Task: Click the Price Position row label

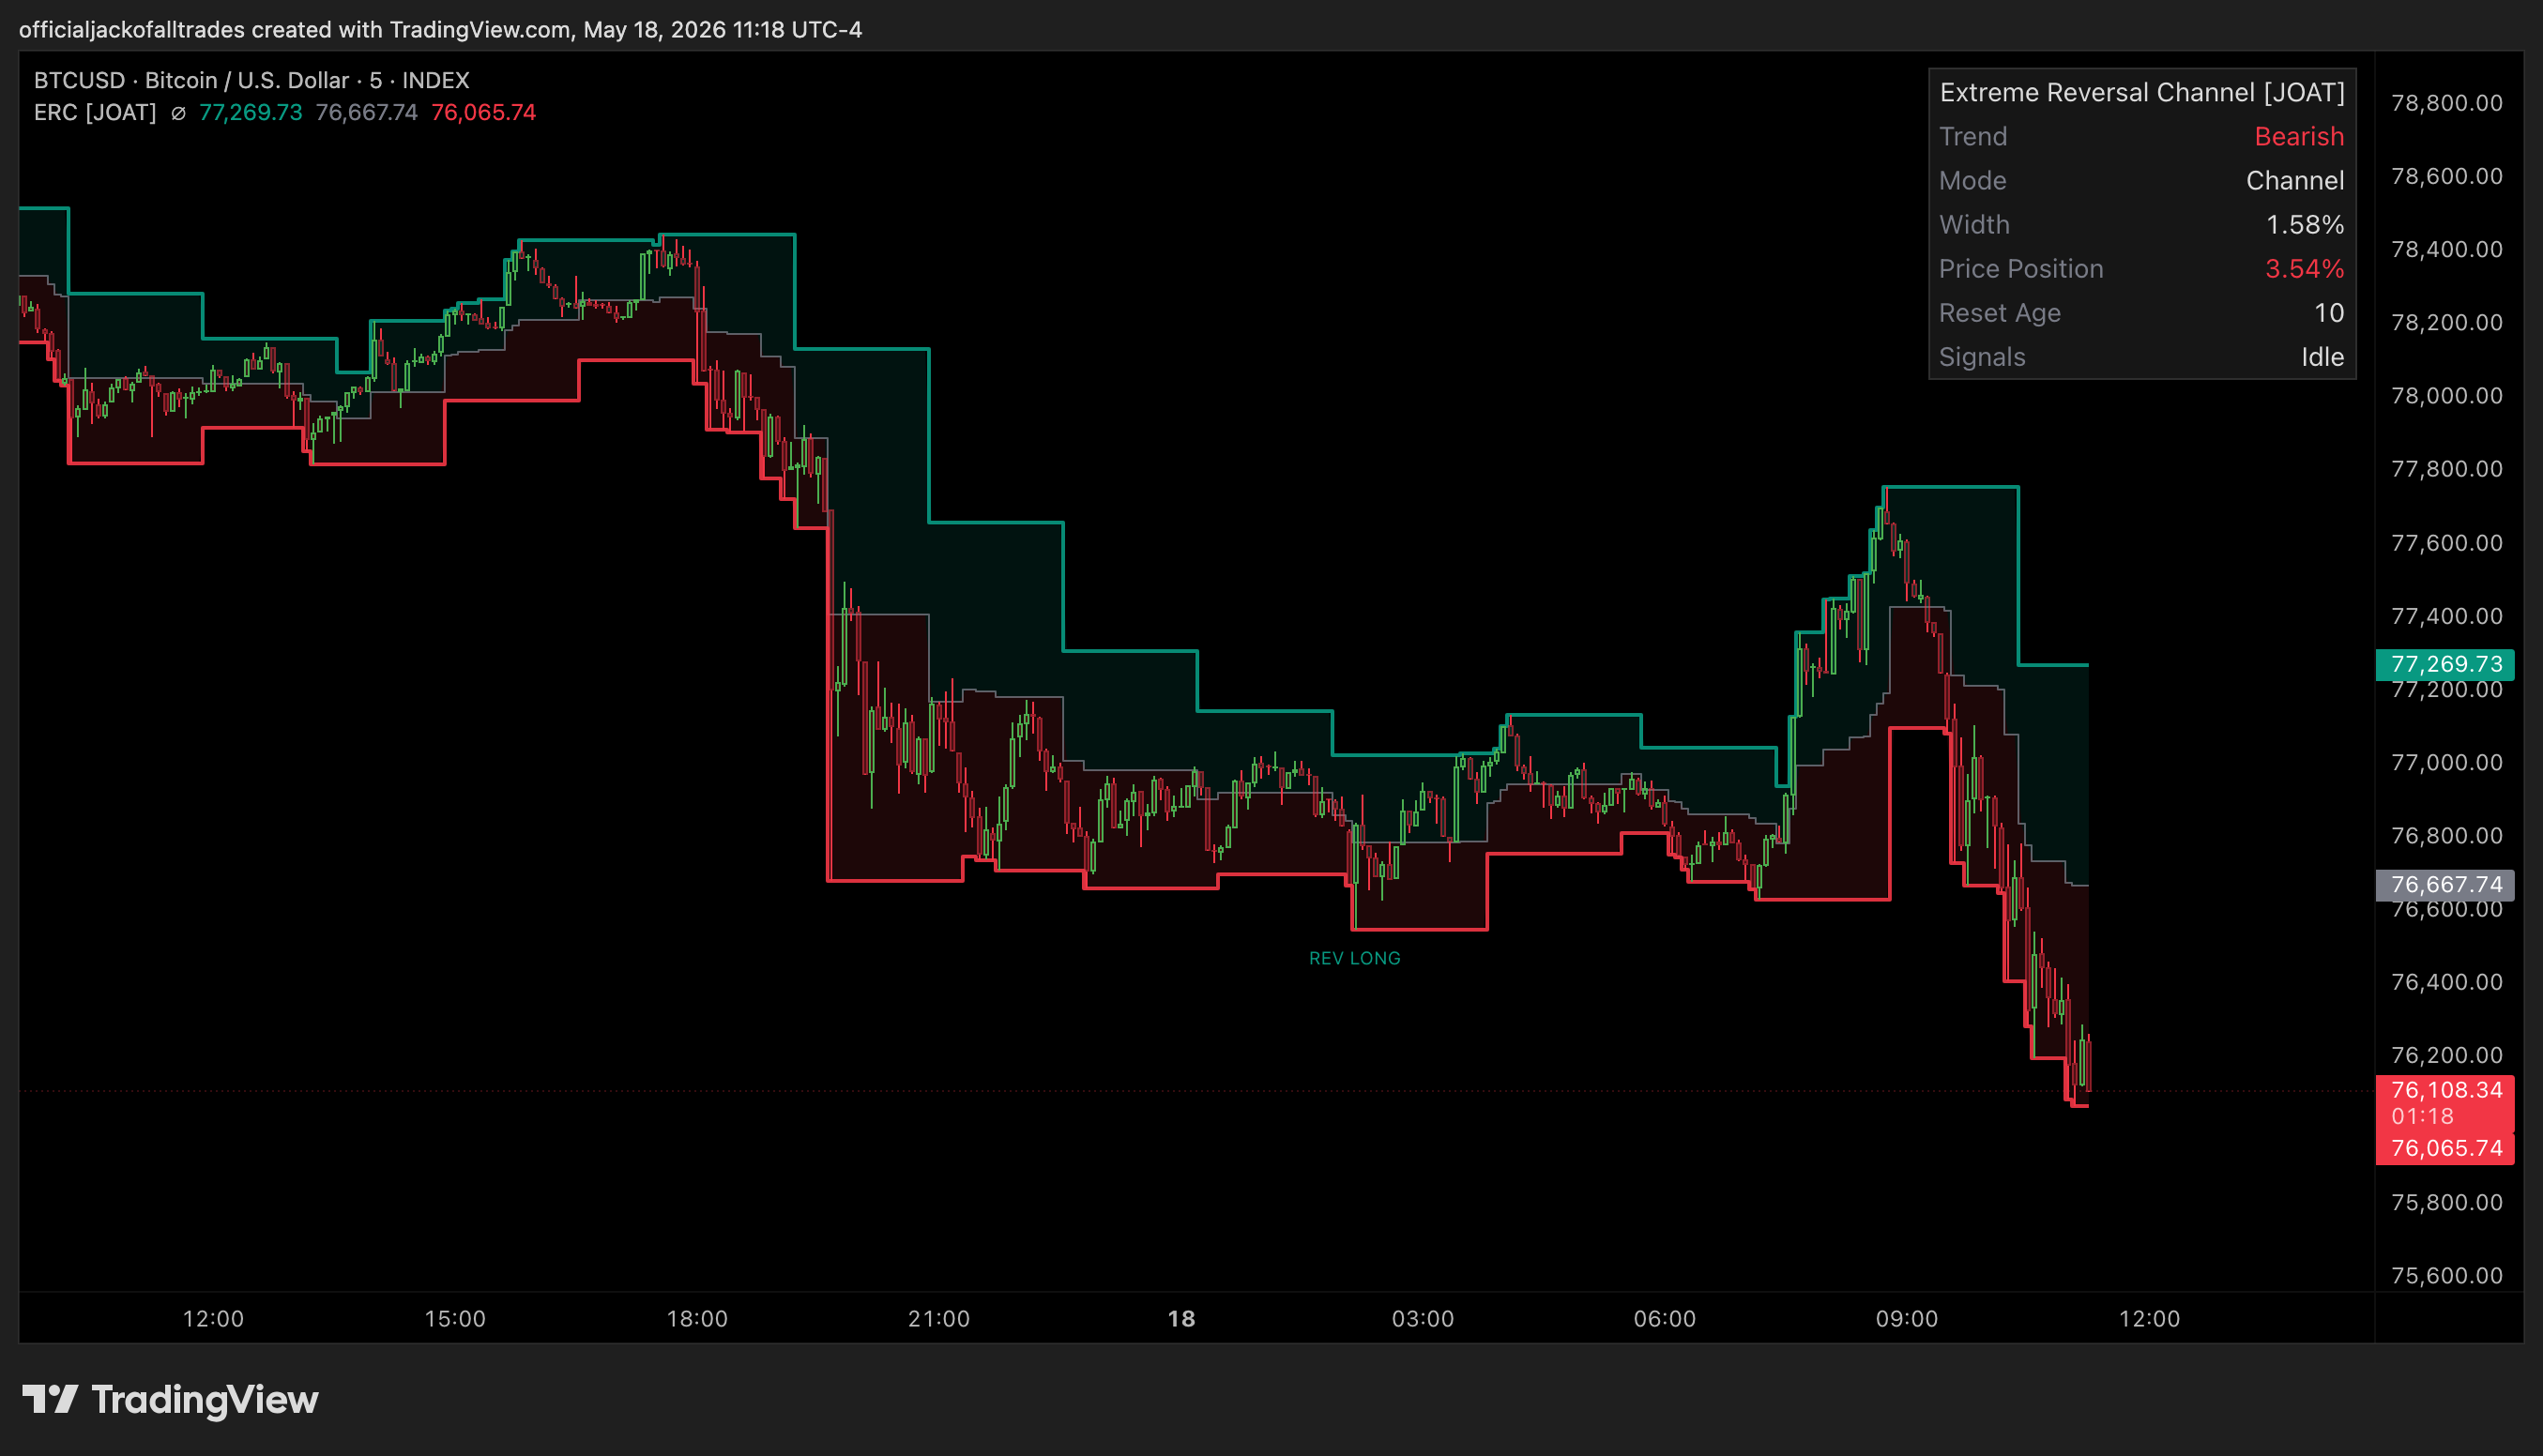Action: point(2021,268)
